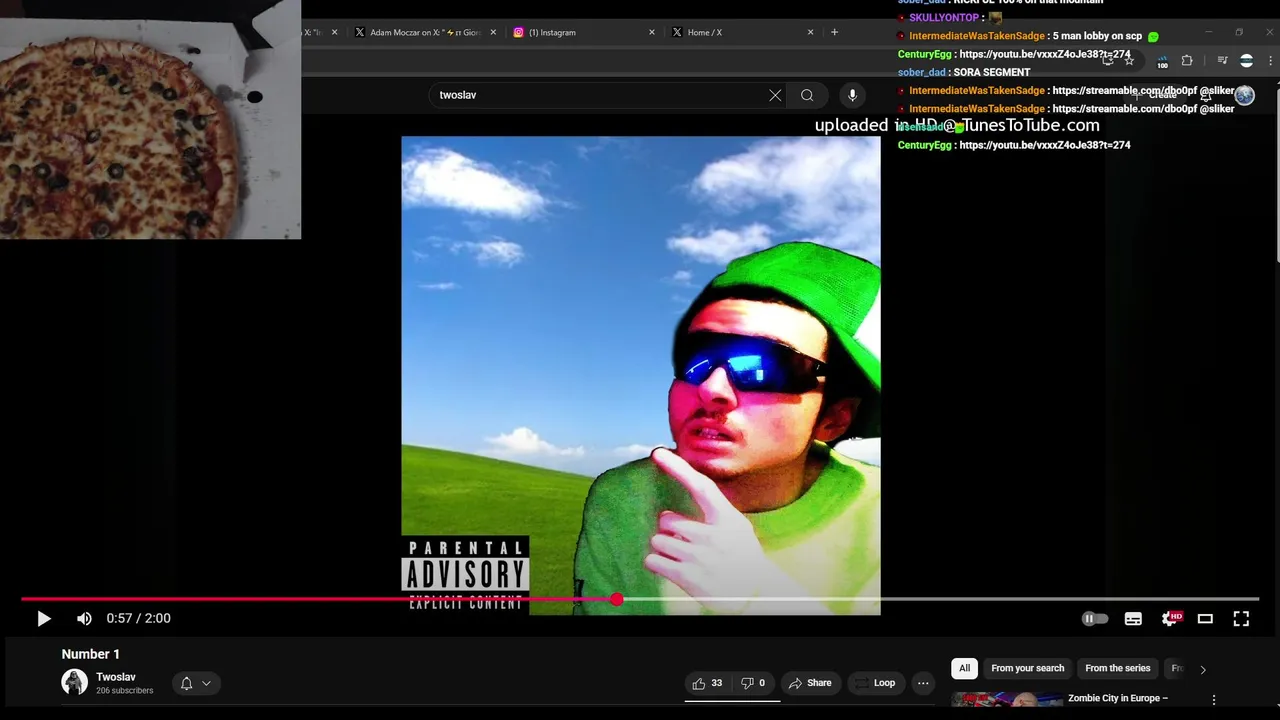This screenshot has height=720, width=1280.
Task: Close the Instagram tab
Action: click(652, 32)
